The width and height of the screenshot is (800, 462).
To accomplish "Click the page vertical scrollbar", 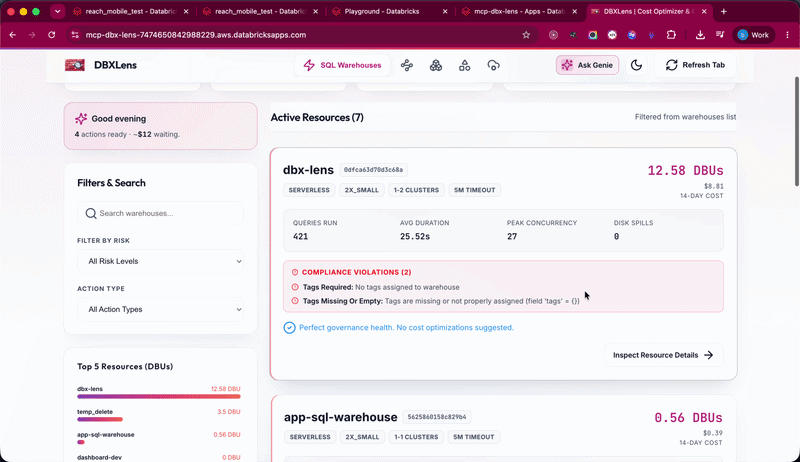I will (796, 132).
